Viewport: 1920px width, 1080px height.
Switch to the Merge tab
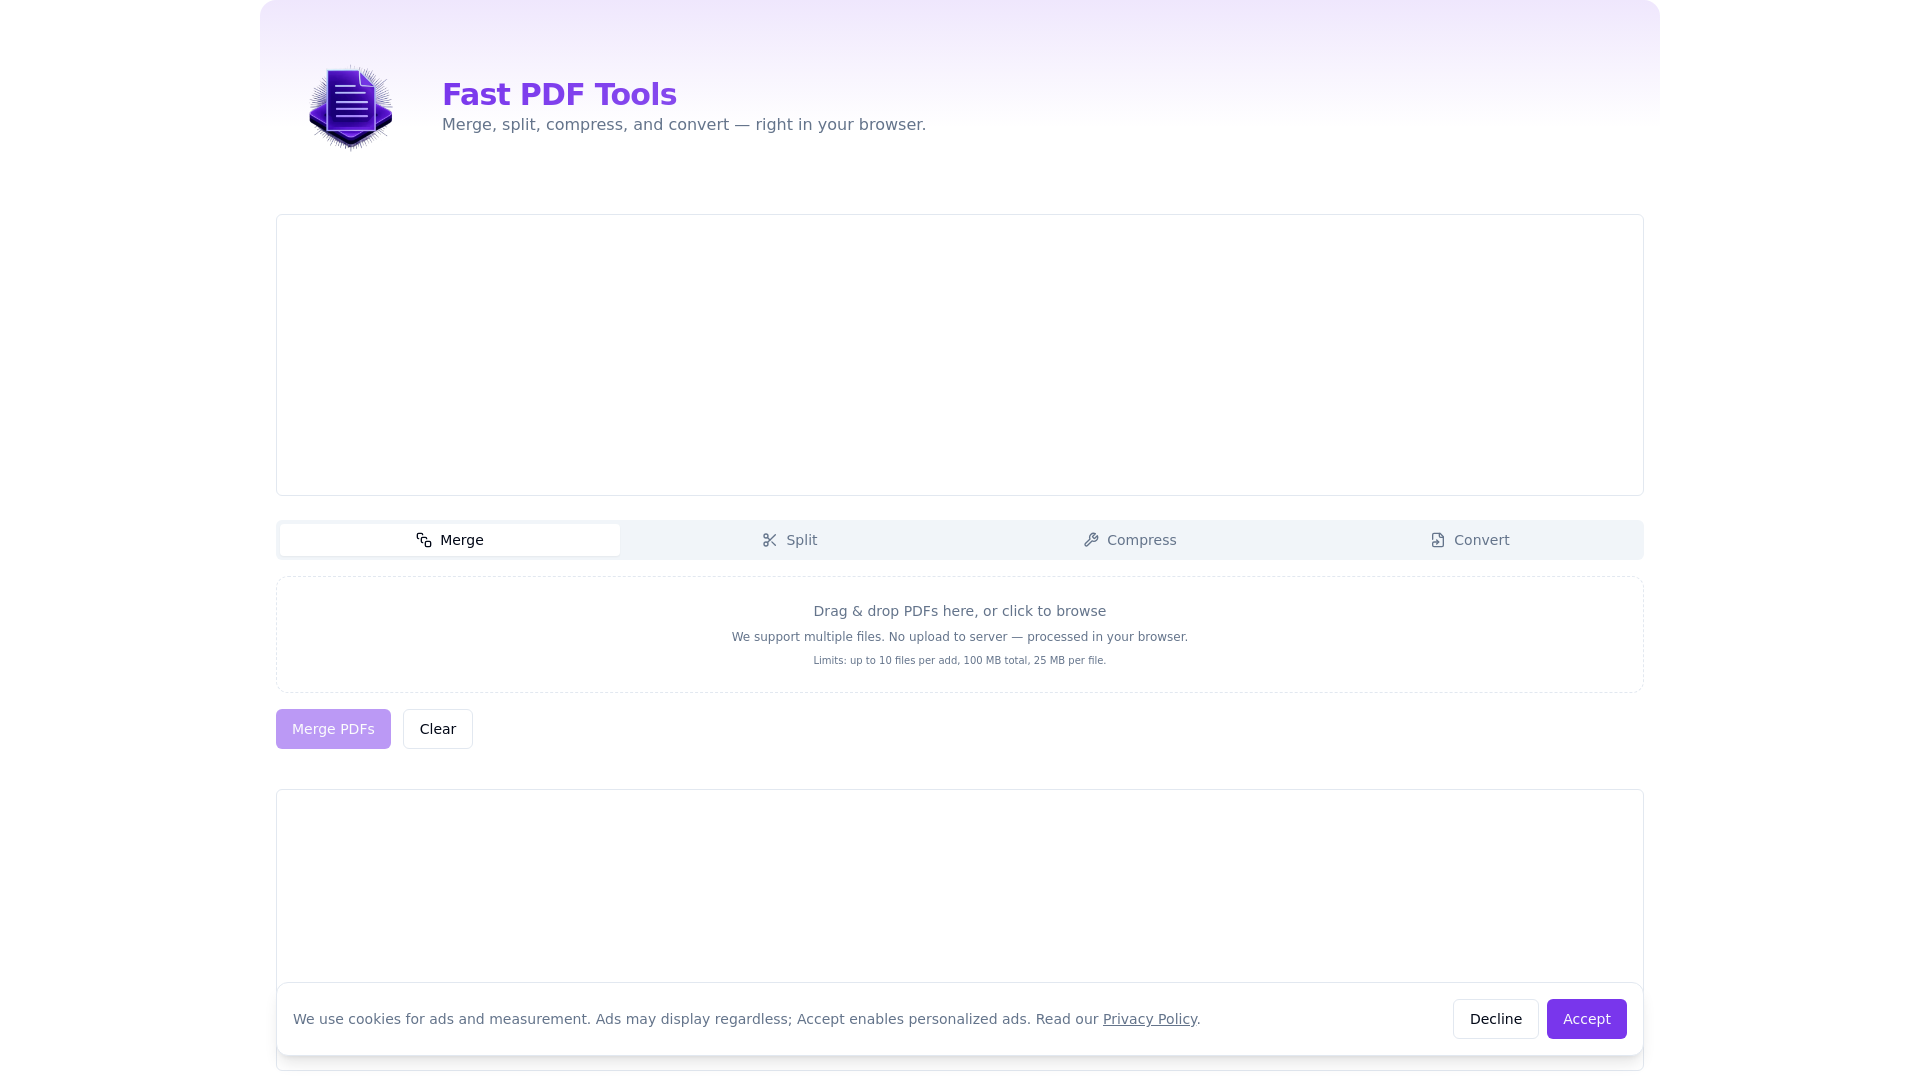[450, 540]
